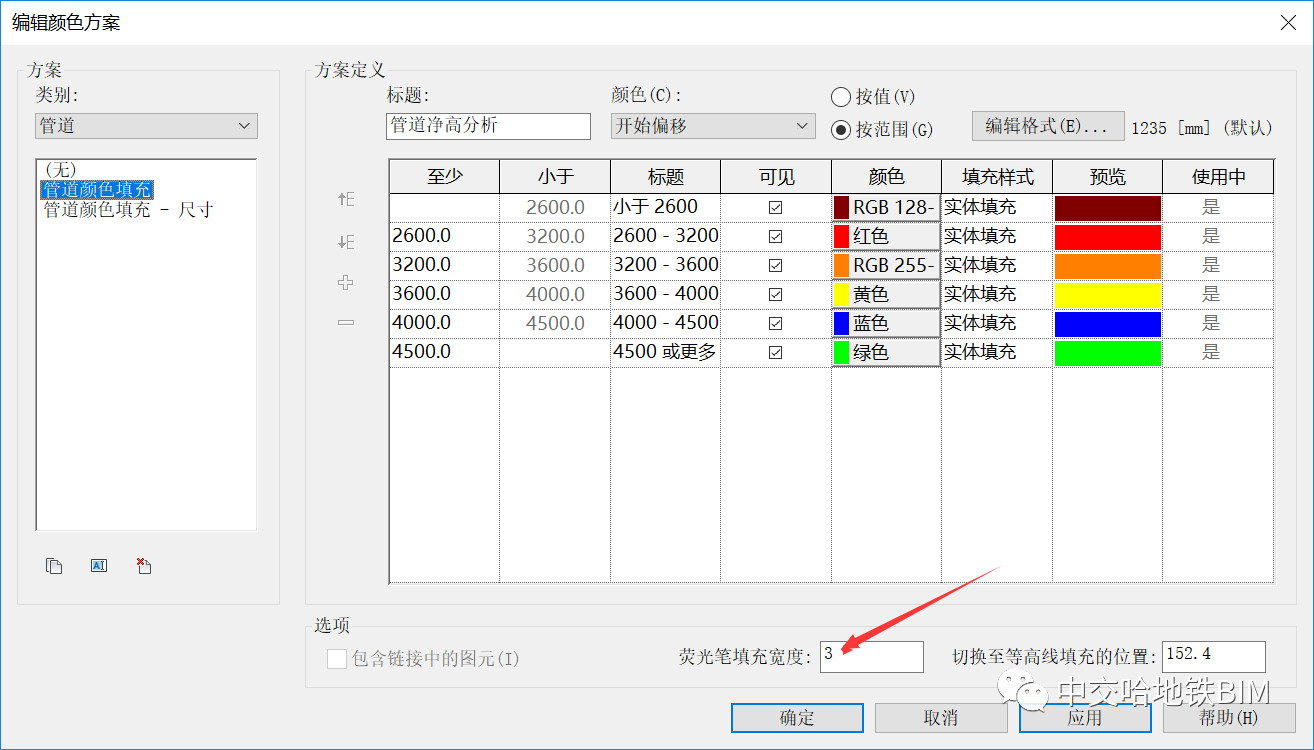Open the 类别 管道 dropdown

pos(146,126)
